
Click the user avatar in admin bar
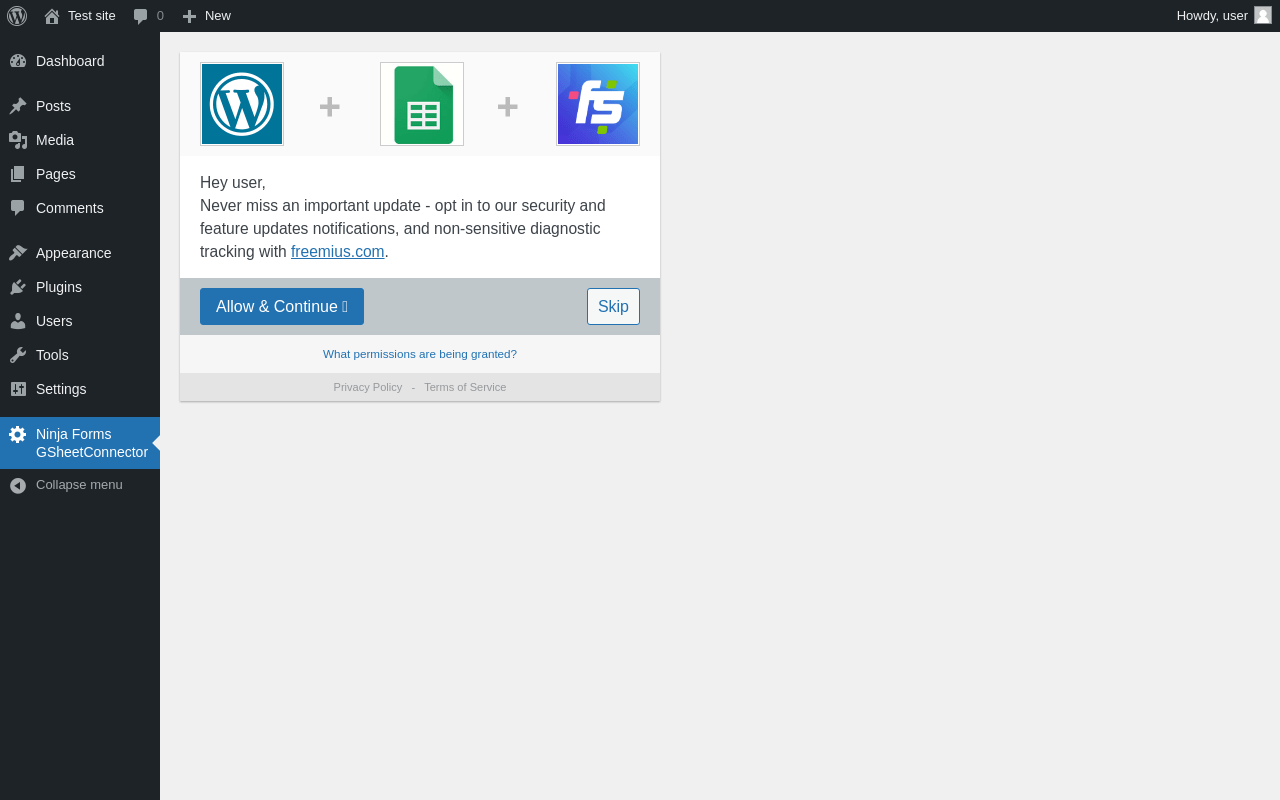tap(1263, 15)
